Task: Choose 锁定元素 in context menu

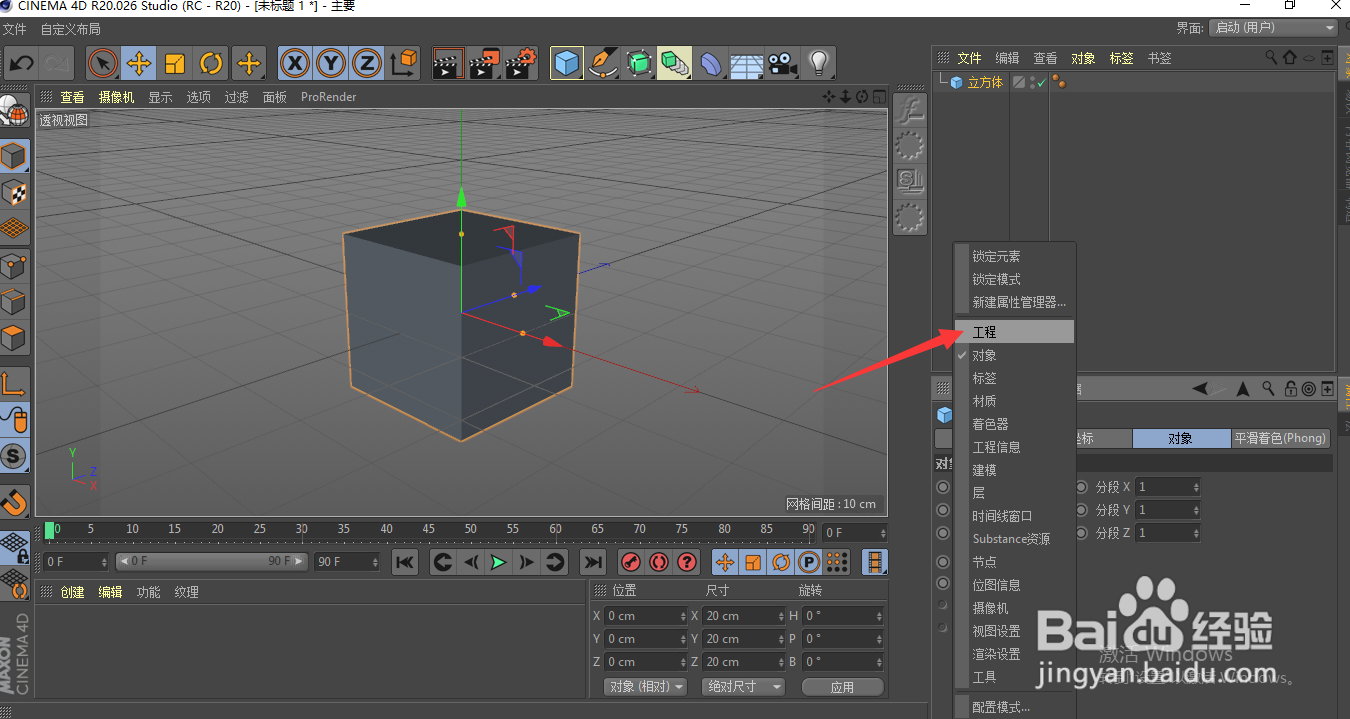Action: 1014,256
